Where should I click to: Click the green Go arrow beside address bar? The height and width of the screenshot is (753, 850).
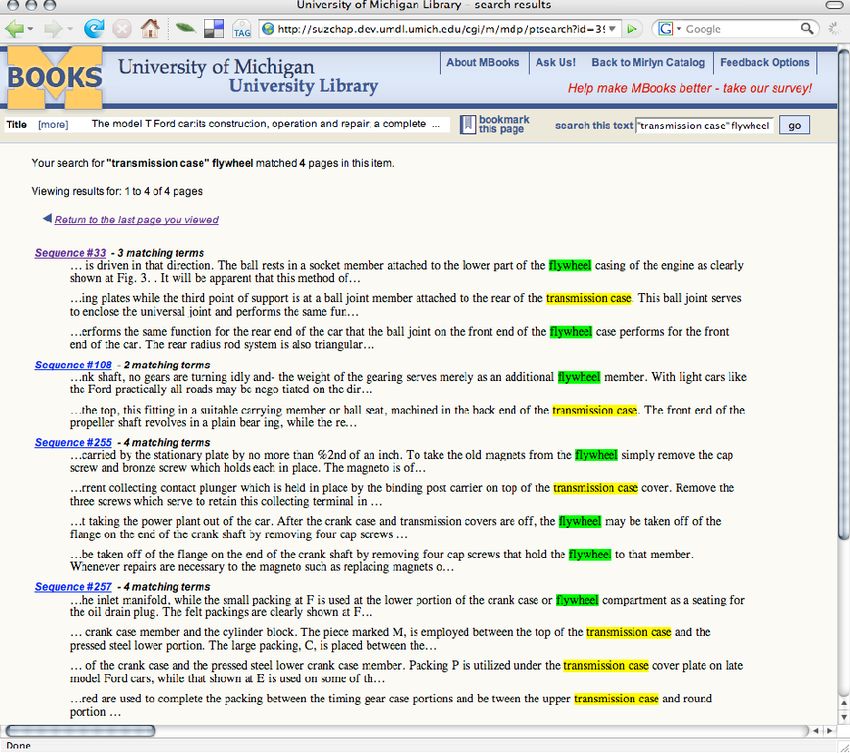pos(632,29)
